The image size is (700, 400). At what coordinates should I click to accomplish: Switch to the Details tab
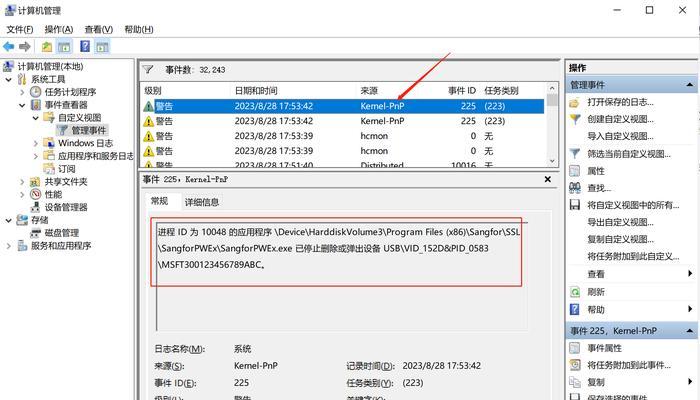[x=202, y=202]
